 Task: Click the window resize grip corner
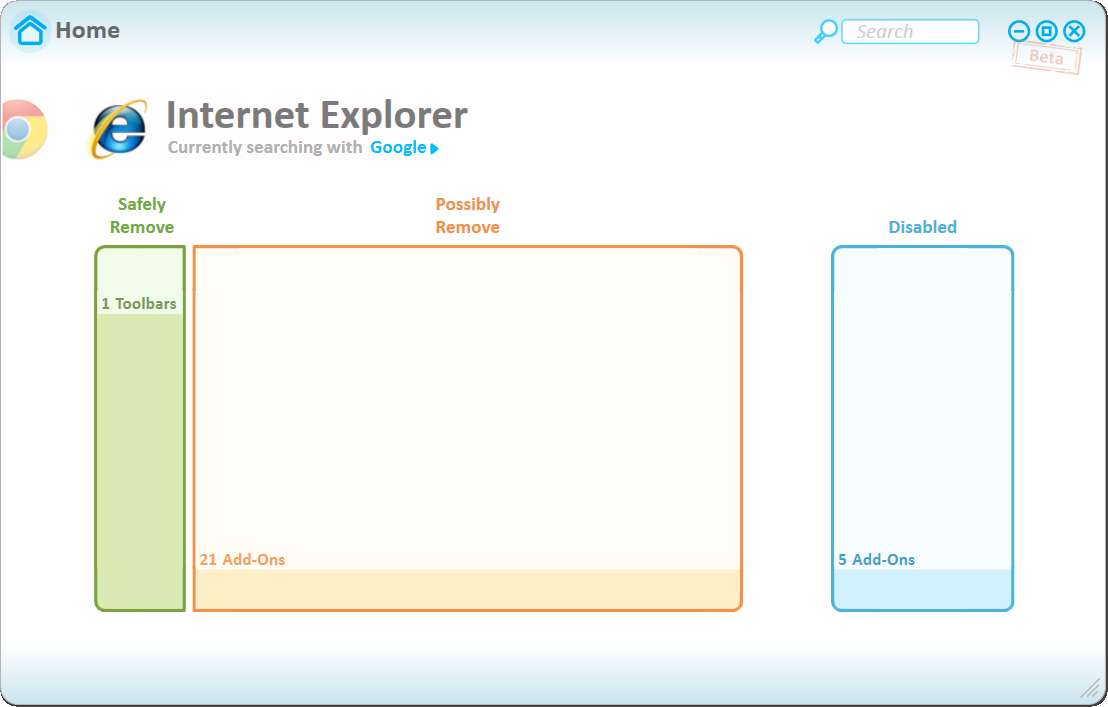pyautogui.click(x=1092, y=689)
